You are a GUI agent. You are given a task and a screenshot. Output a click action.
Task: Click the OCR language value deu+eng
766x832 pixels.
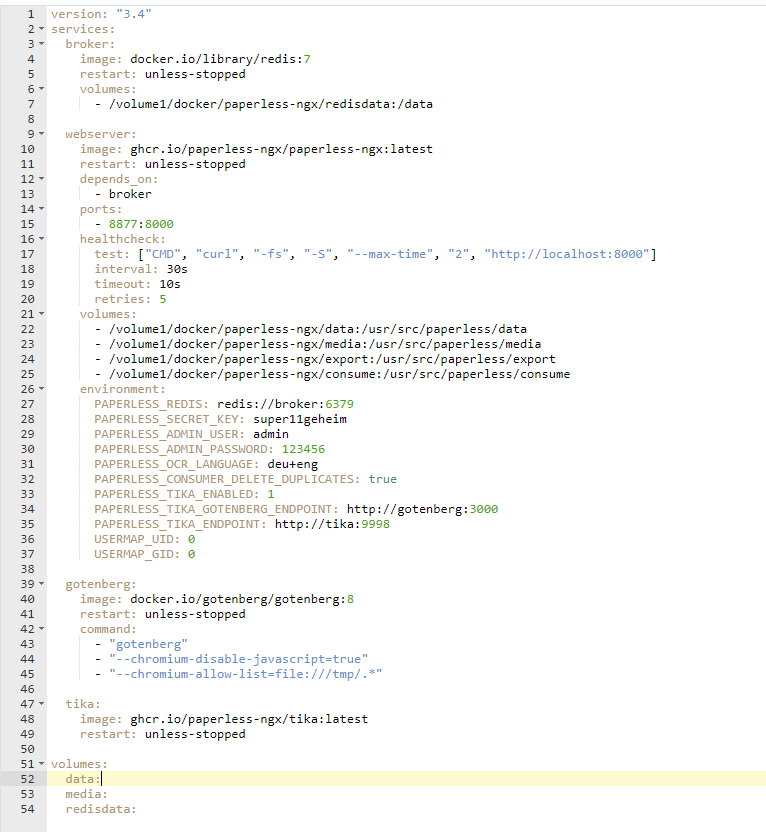point(293,464)
